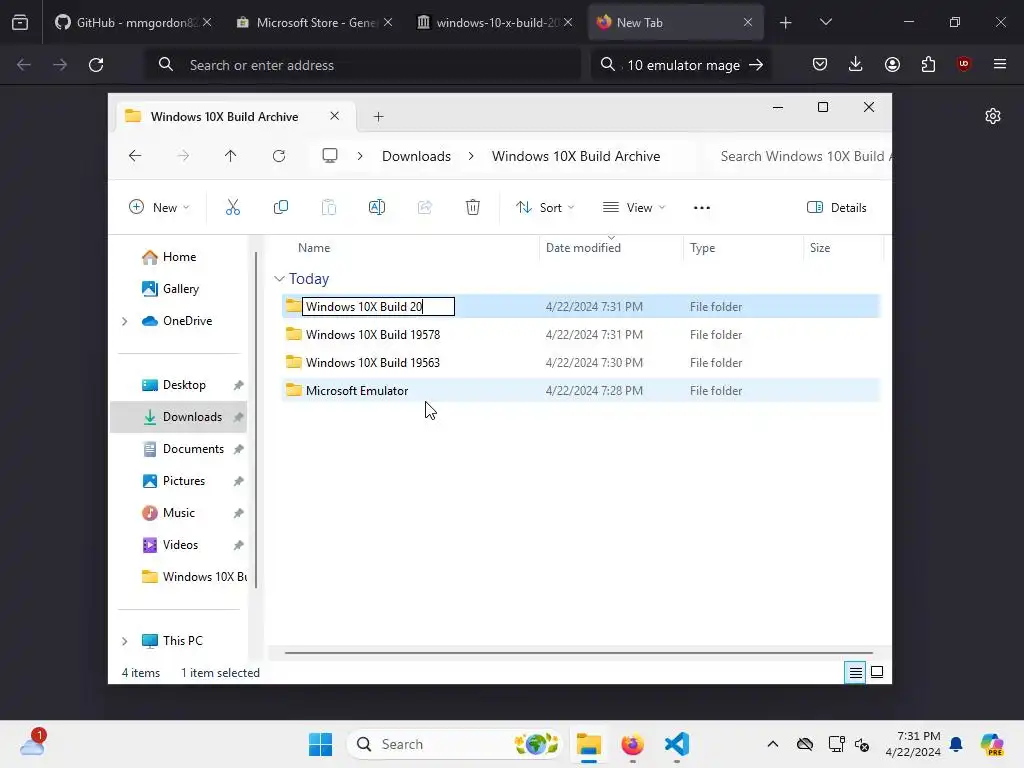Open the Sort dropdown
The image size is (1024, 768).
545,208
